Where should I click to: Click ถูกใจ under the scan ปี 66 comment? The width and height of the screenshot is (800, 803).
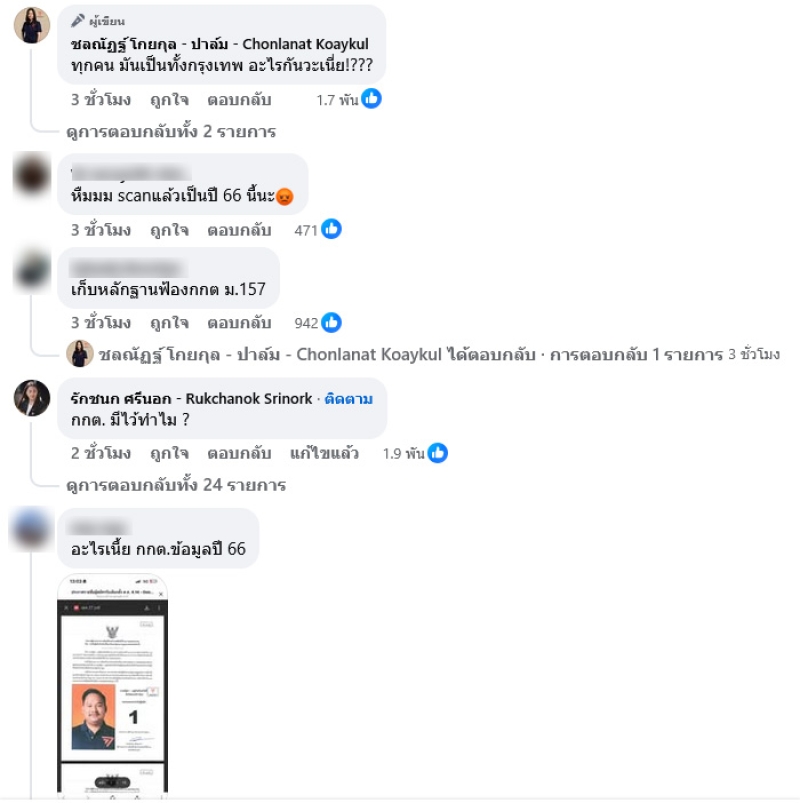[170, 230]
